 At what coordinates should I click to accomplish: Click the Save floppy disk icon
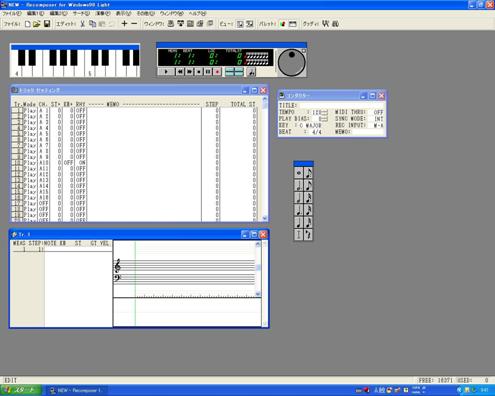click(47, 24)
